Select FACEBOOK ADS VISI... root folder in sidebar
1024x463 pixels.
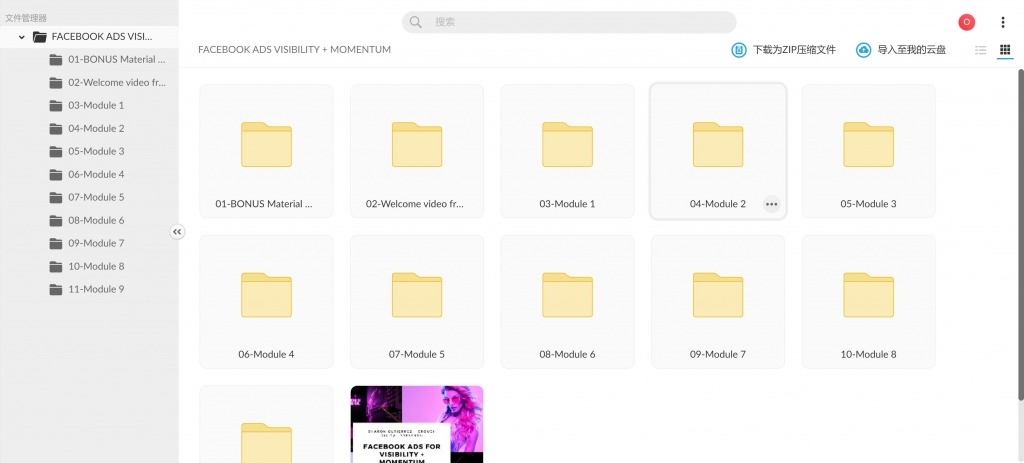pyautogui.click(x=89, y=37)
